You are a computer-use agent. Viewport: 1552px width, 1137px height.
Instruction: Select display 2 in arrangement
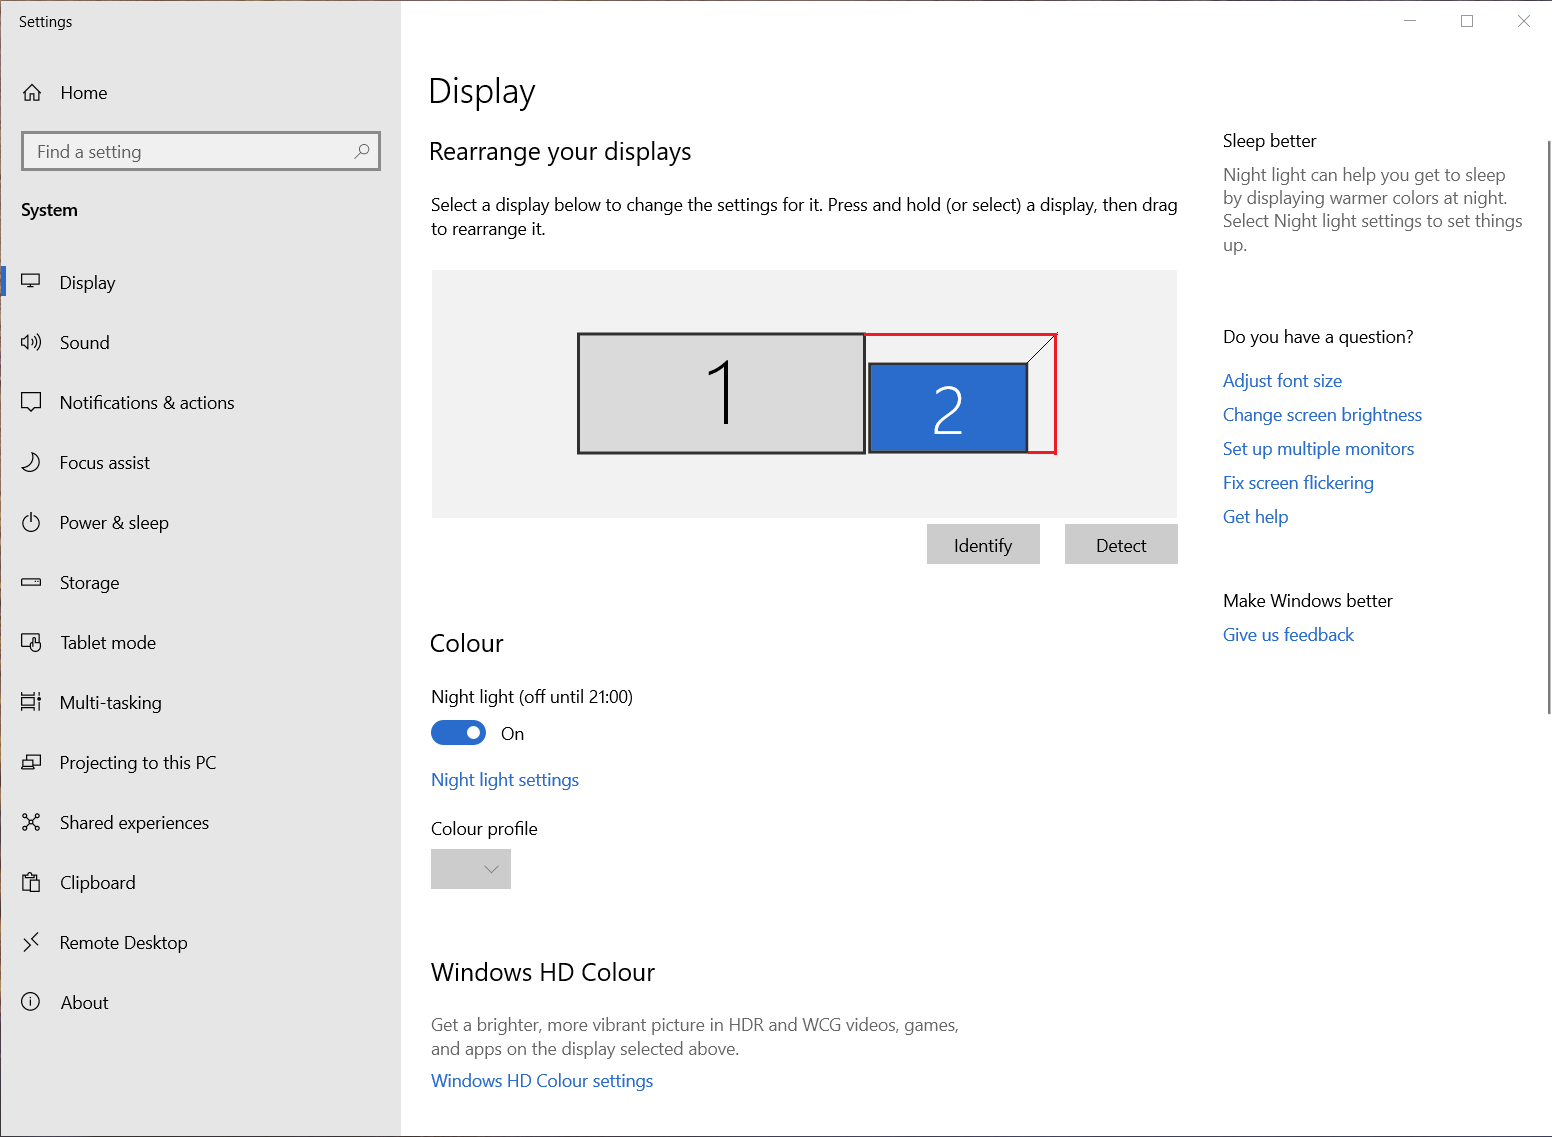(x=948, y=408)
